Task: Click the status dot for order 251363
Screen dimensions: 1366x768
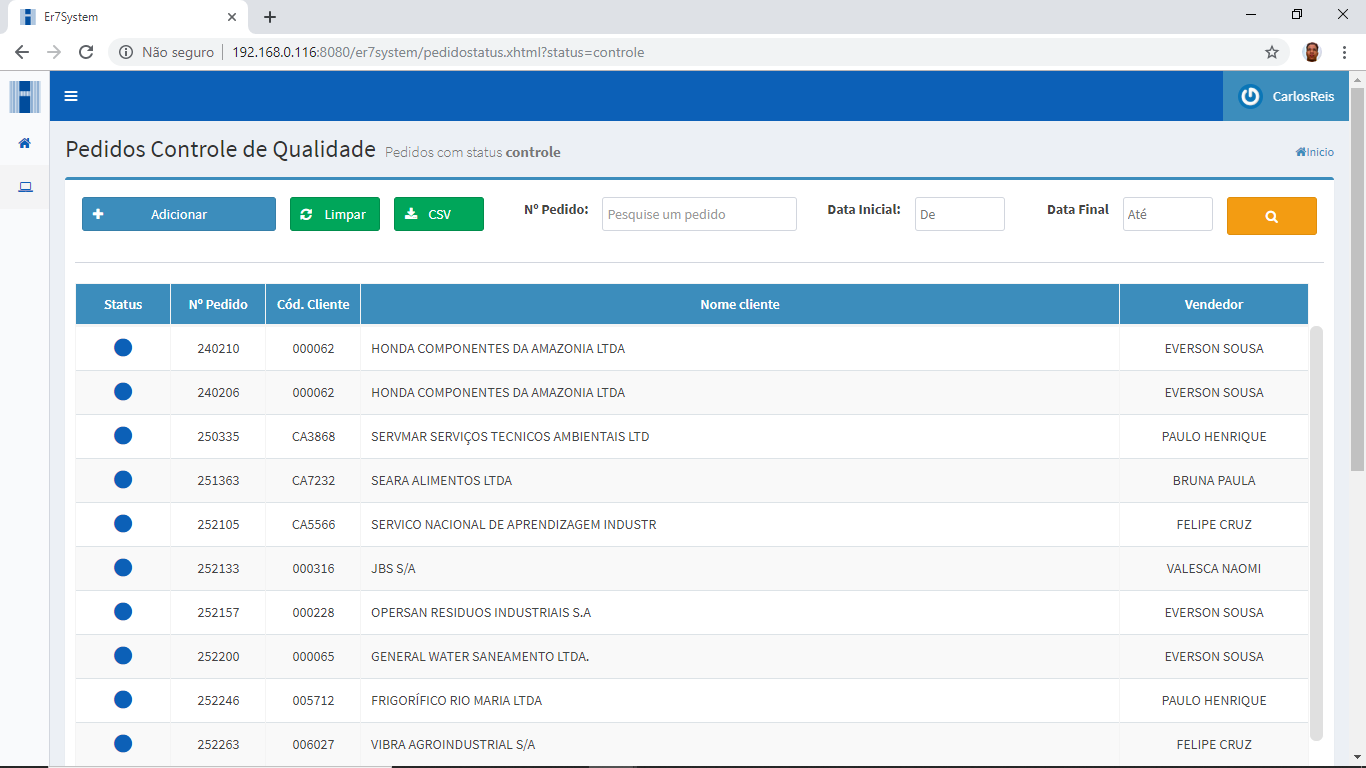Action: pos(123,480)
